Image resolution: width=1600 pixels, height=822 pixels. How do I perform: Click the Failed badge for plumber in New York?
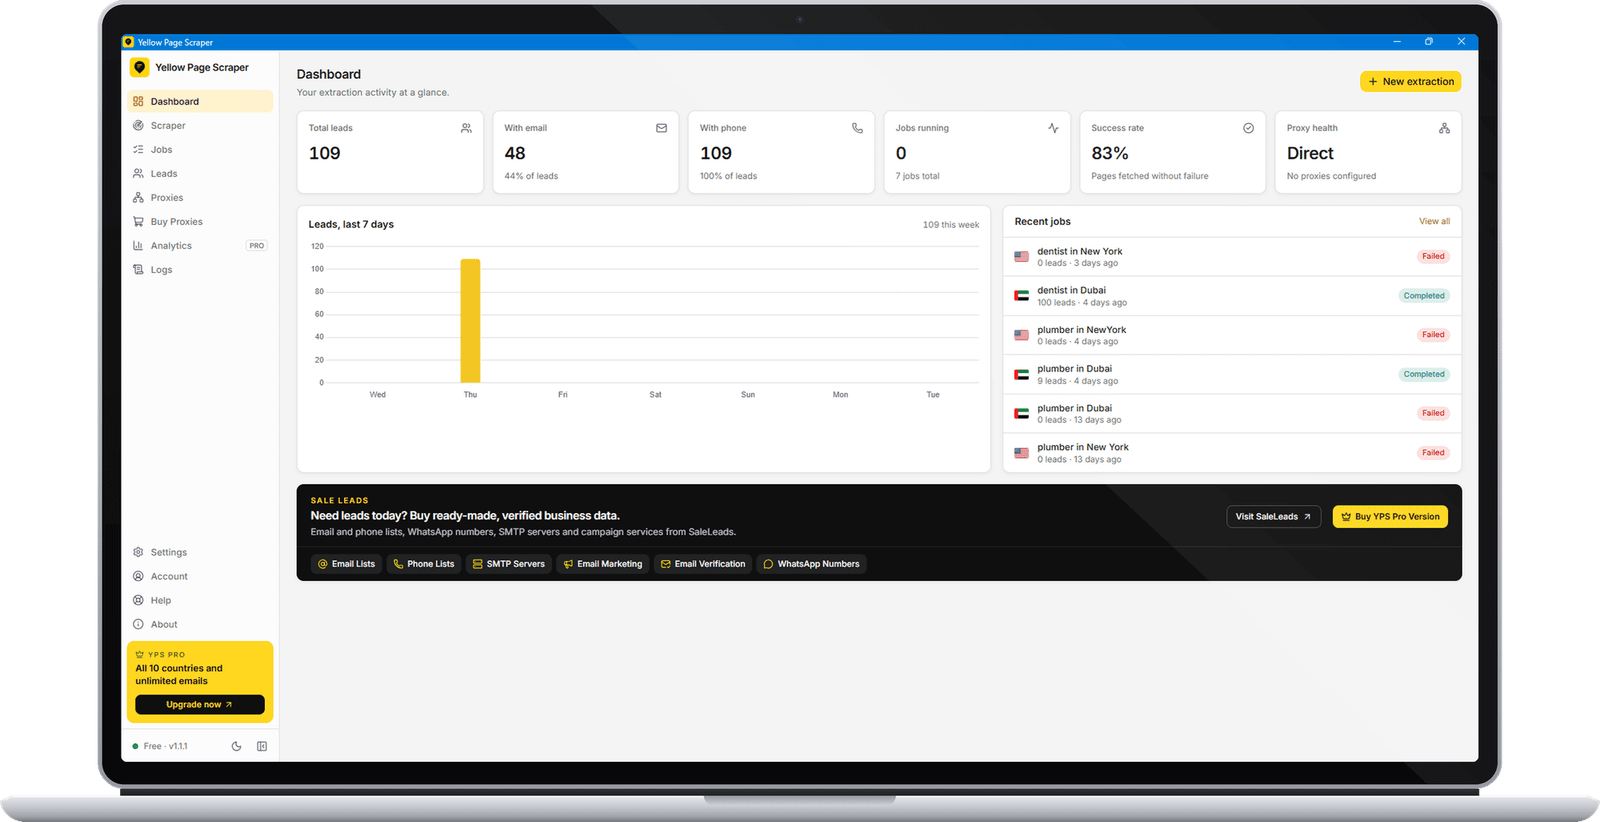[x=1433, y=453]
